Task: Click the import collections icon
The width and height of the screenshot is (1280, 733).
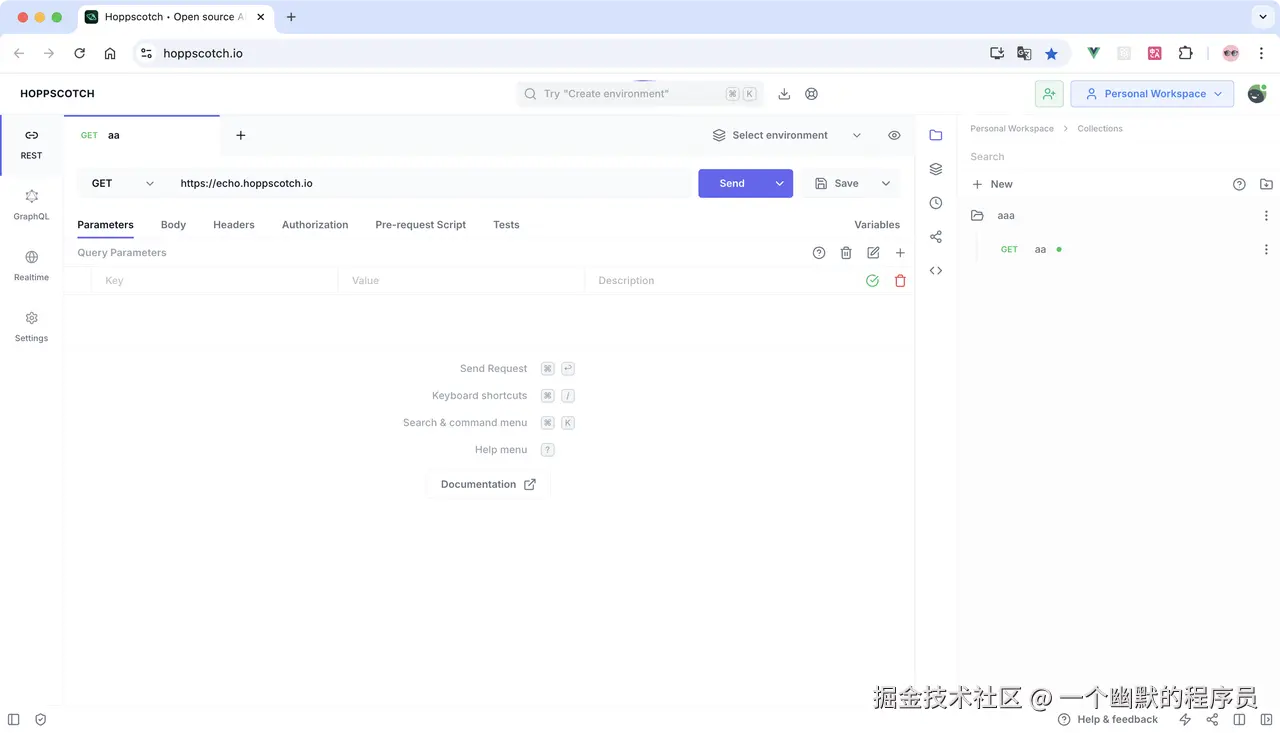Action: pos(1266,184)
